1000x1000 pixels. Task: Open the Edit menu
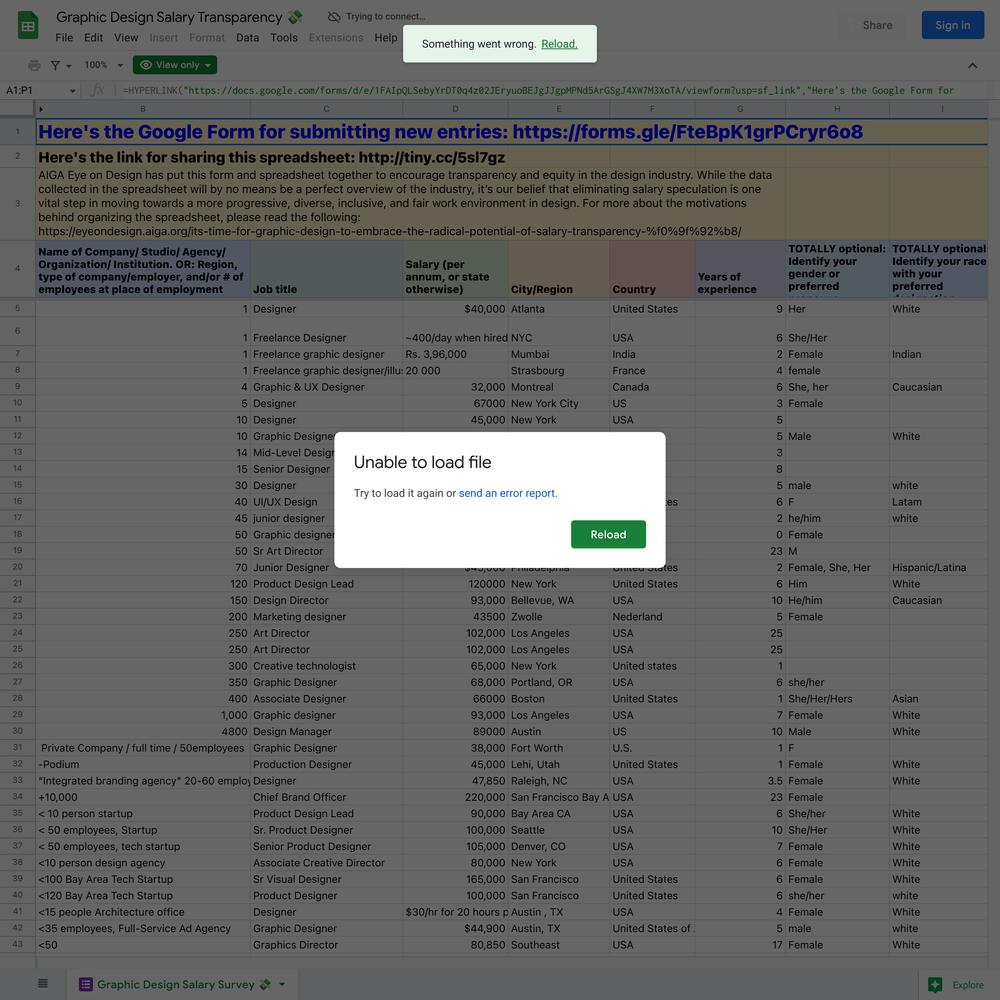(93, 38)
